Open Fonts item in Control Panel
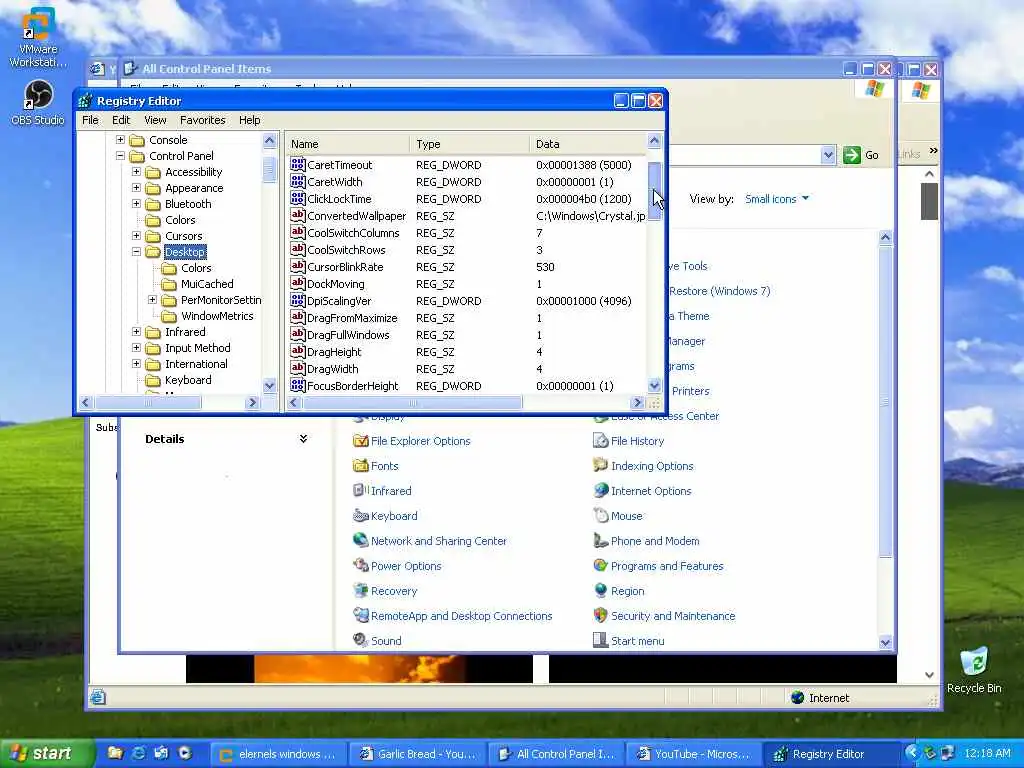1024x768 pixels. click(376, 466)
